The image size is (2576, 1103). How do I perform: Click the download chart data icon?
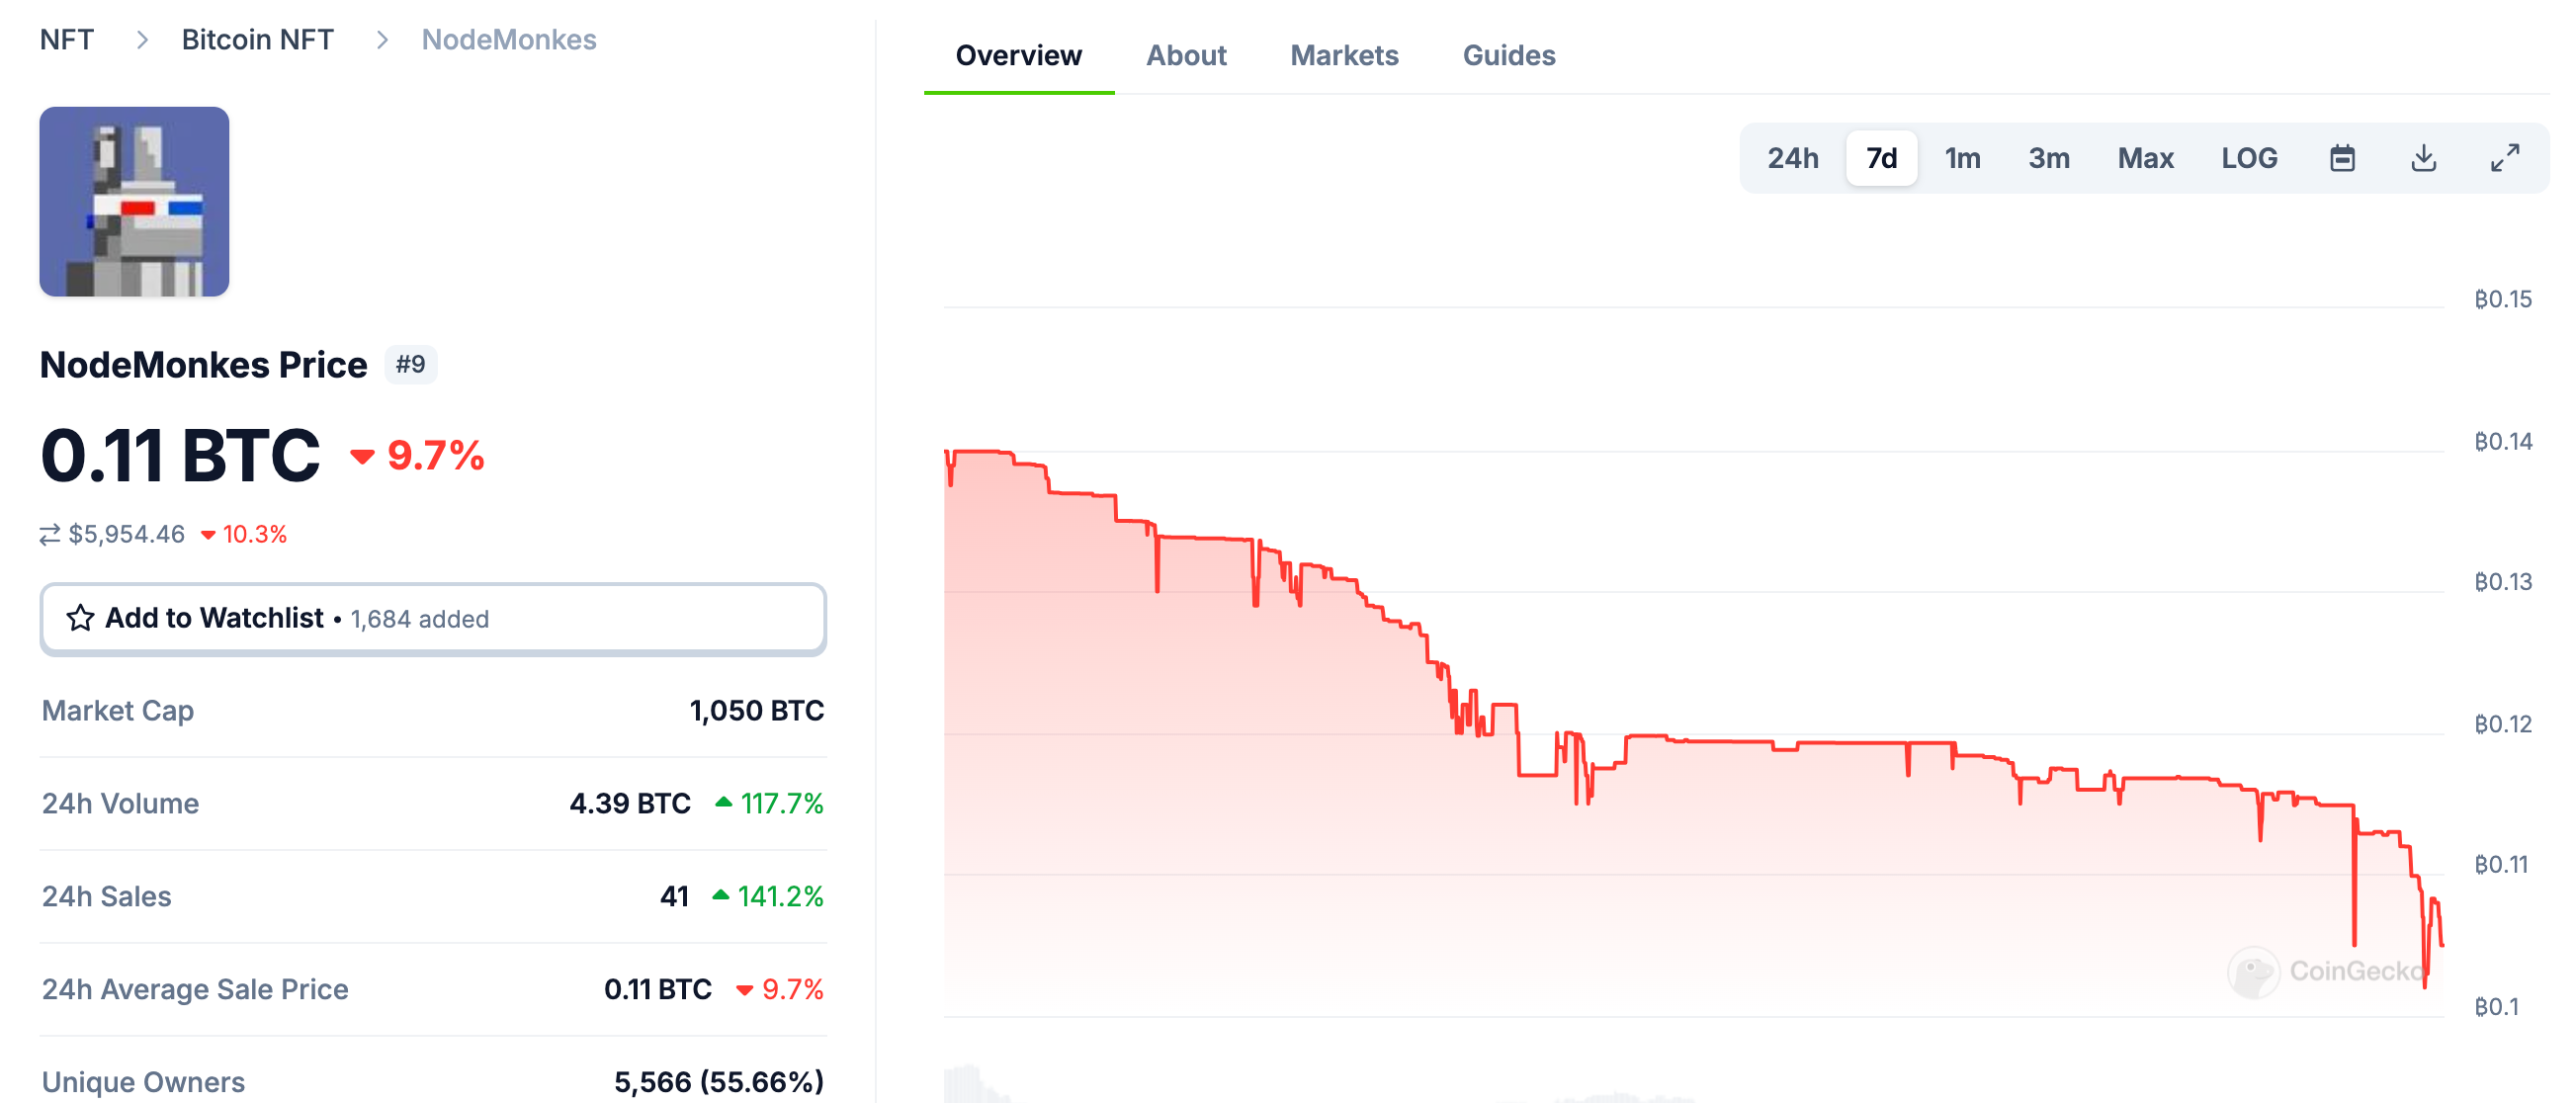(x=2423, y=158)
